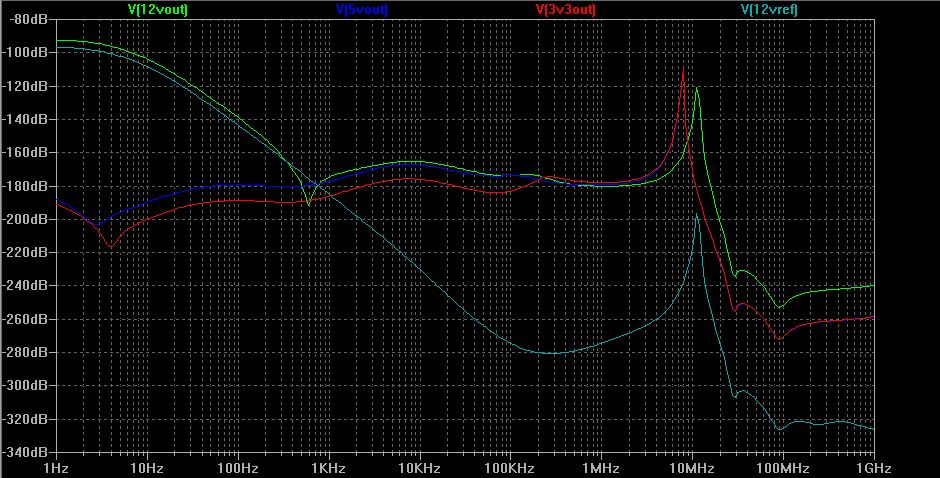The image size is (940, 478).
Task: Click the -300dB axis label
Action: click(x=25, y=386)
